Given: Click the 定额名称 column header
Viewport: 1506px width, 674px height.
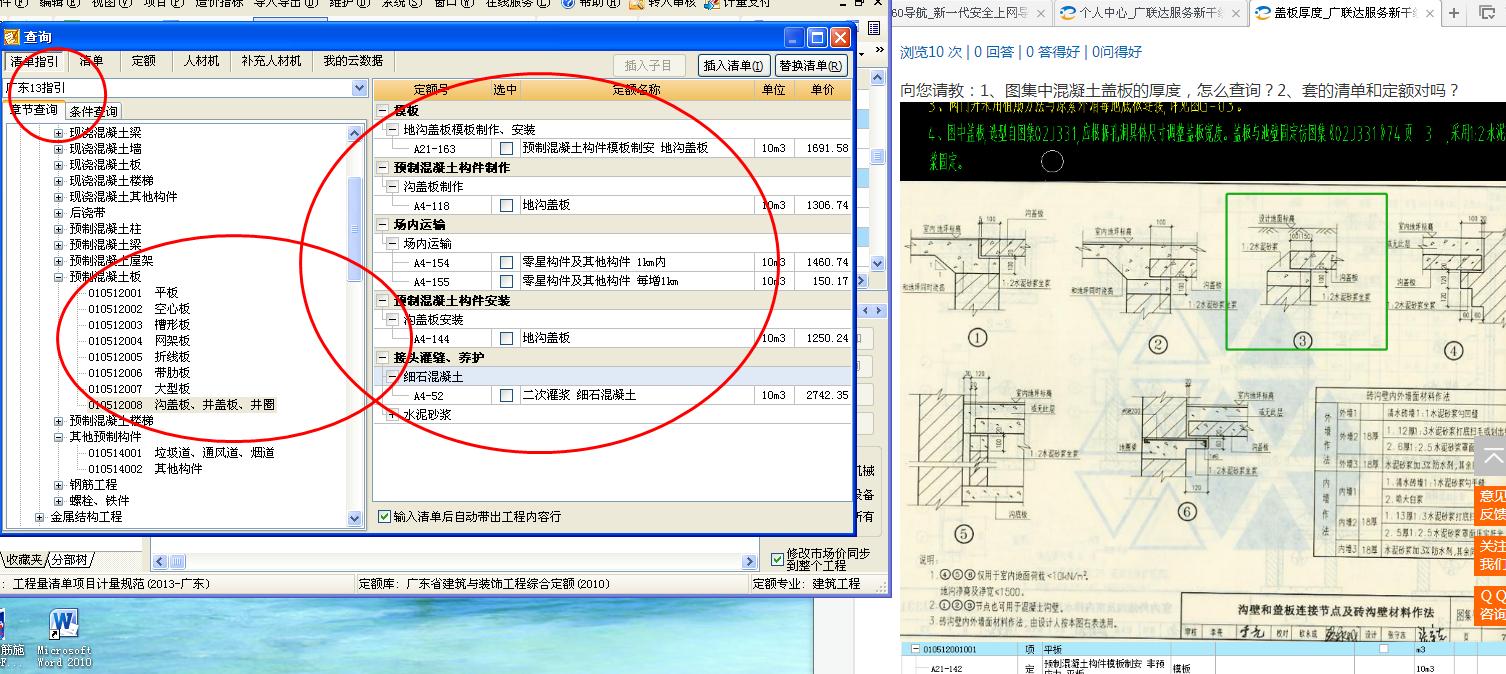Looking at the screenshot, I should [636, 90].
